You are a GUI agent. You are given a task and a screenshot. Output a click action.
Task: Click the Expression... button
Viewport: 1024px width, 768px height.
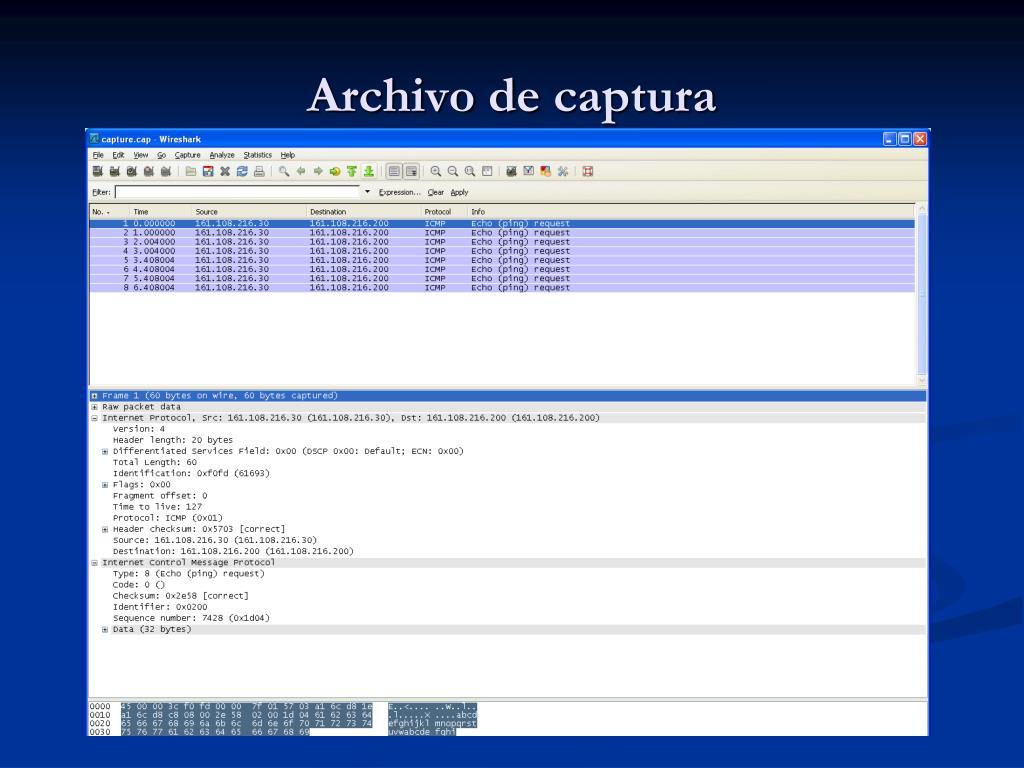[x=400, y=193]
